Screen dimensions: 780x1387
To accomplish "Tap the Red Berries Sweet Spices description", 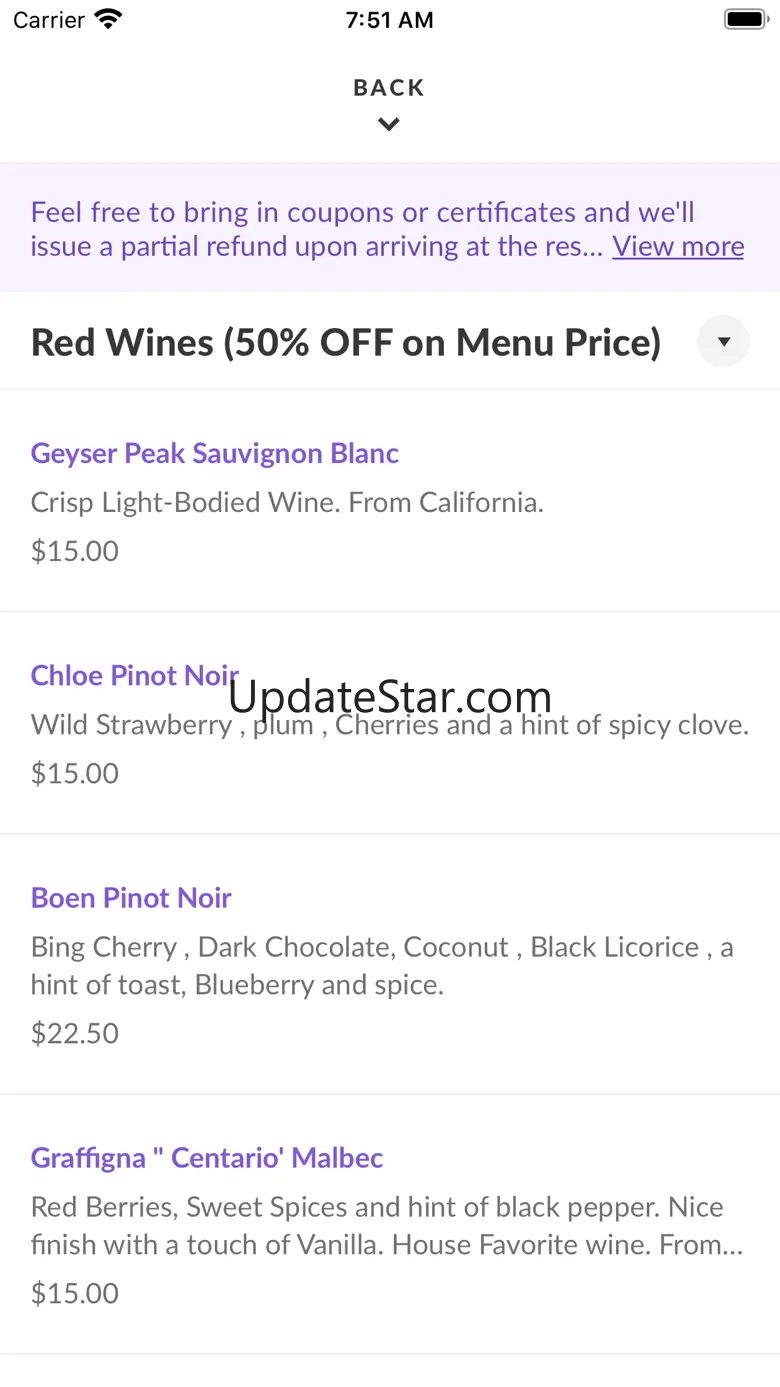I will (x=386, y=1225).
